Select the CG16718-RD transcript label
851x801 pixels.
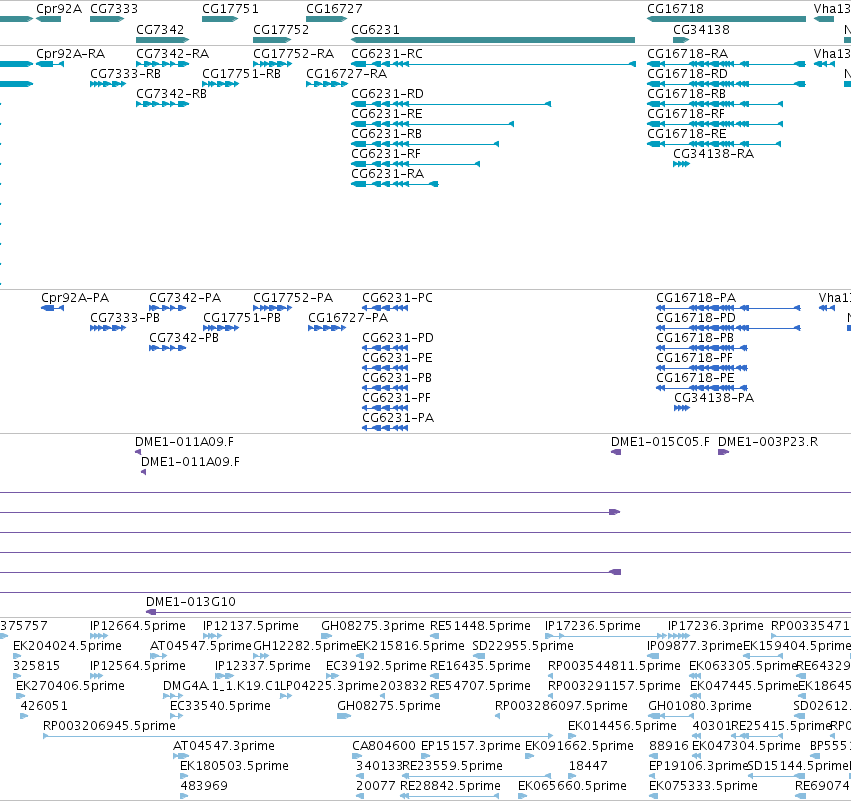[x=687, y=74]
